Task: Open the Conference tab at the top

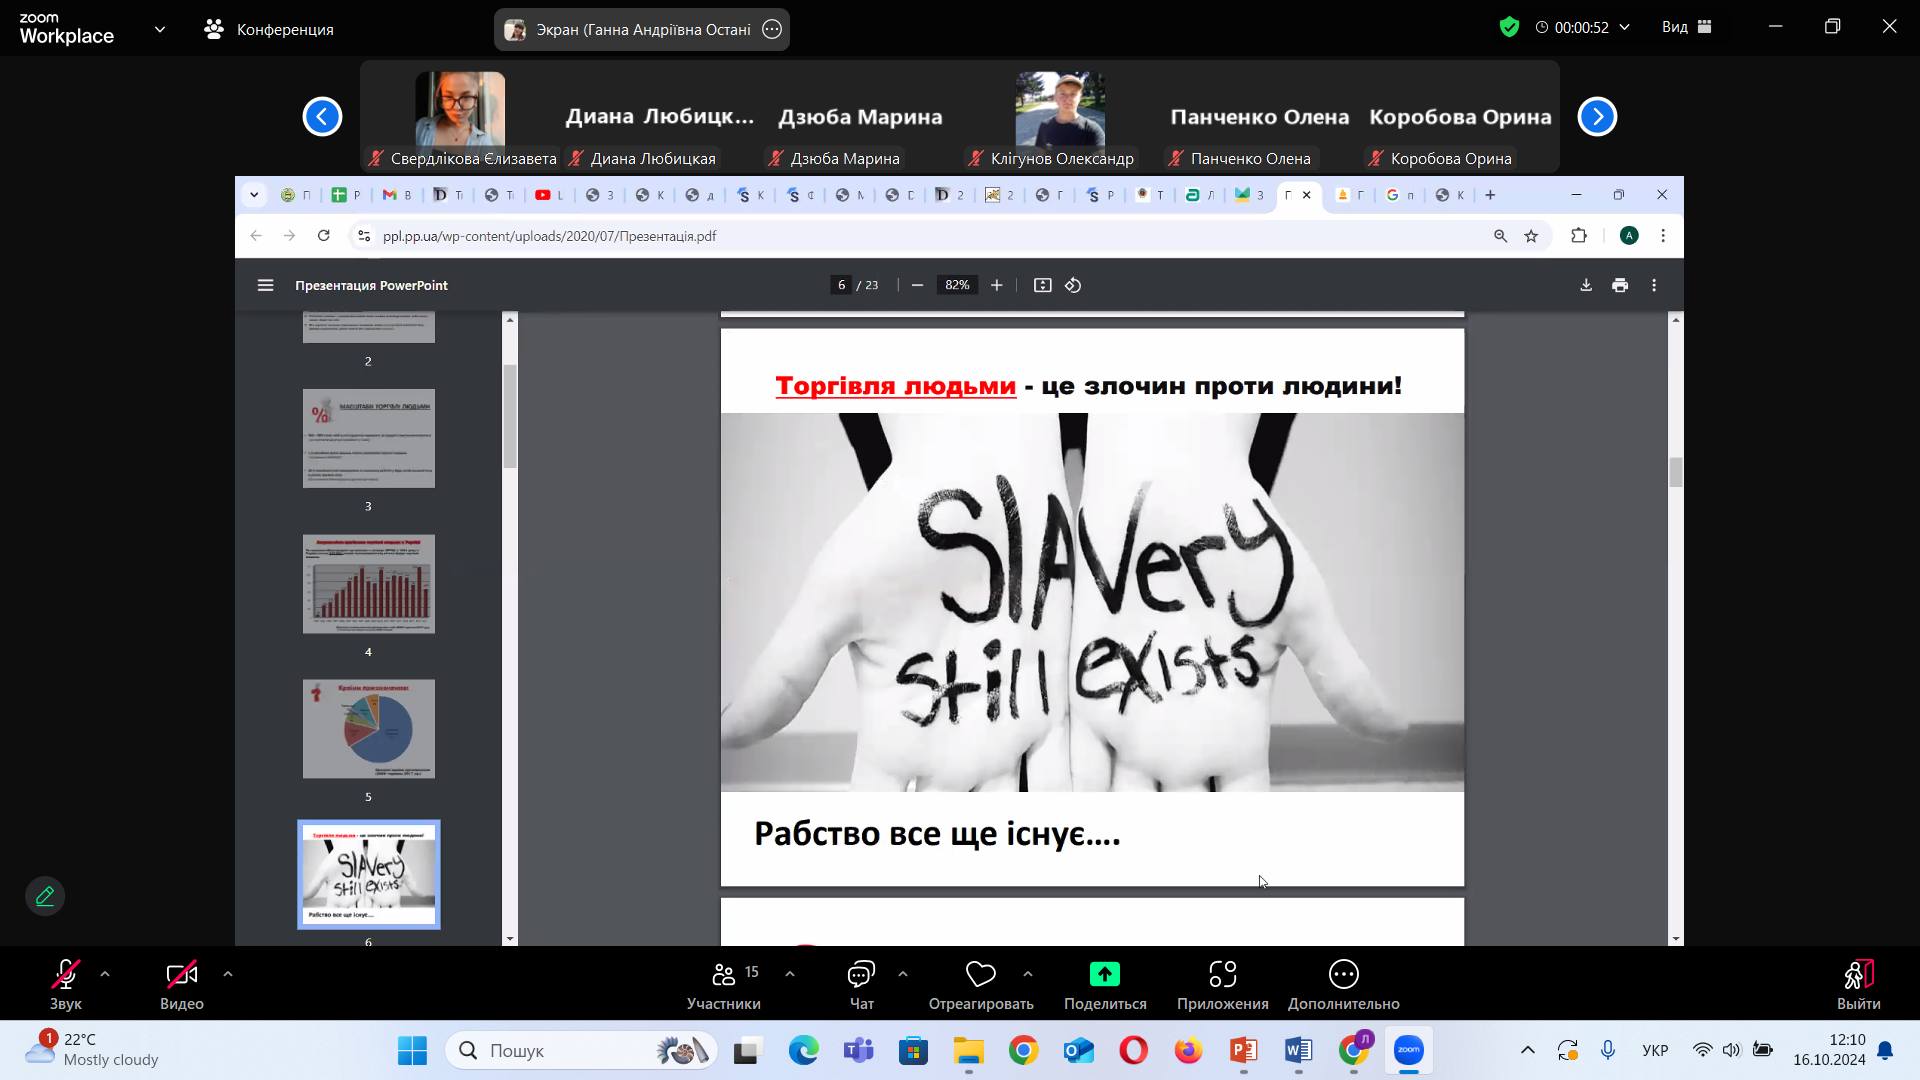Action: click(269, 29)
